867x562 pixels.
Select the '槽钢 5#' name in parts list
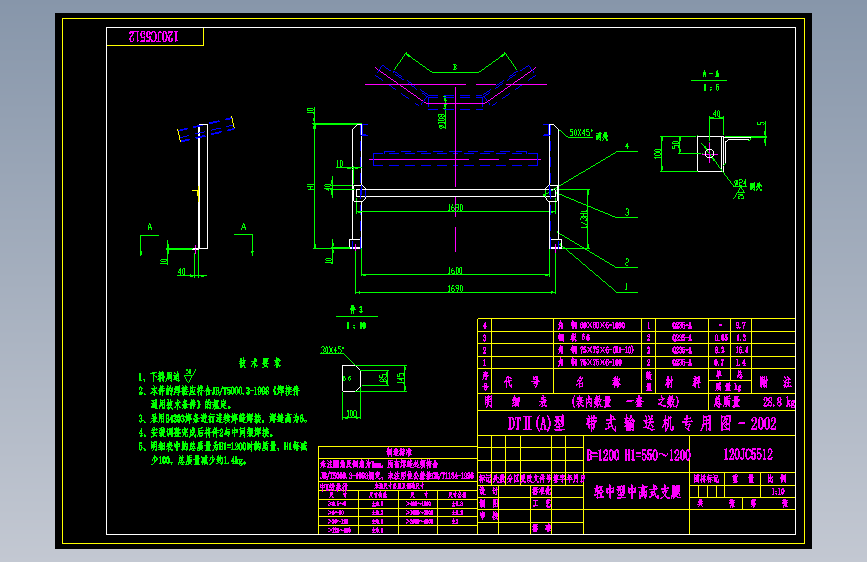573,337
